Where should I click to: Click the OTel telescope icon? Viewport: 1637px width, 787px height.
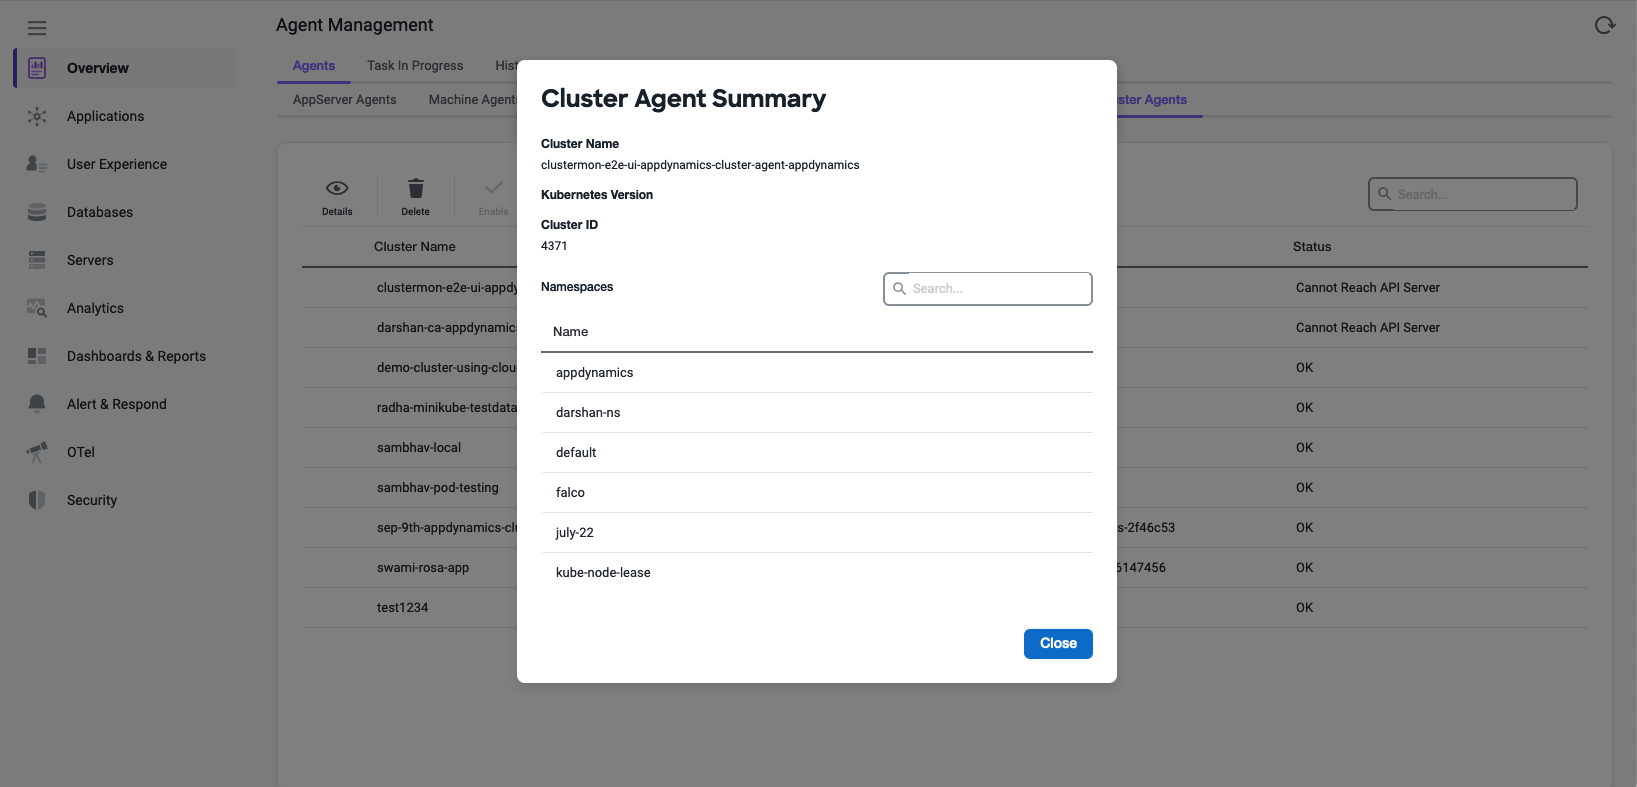coord(37,452)
